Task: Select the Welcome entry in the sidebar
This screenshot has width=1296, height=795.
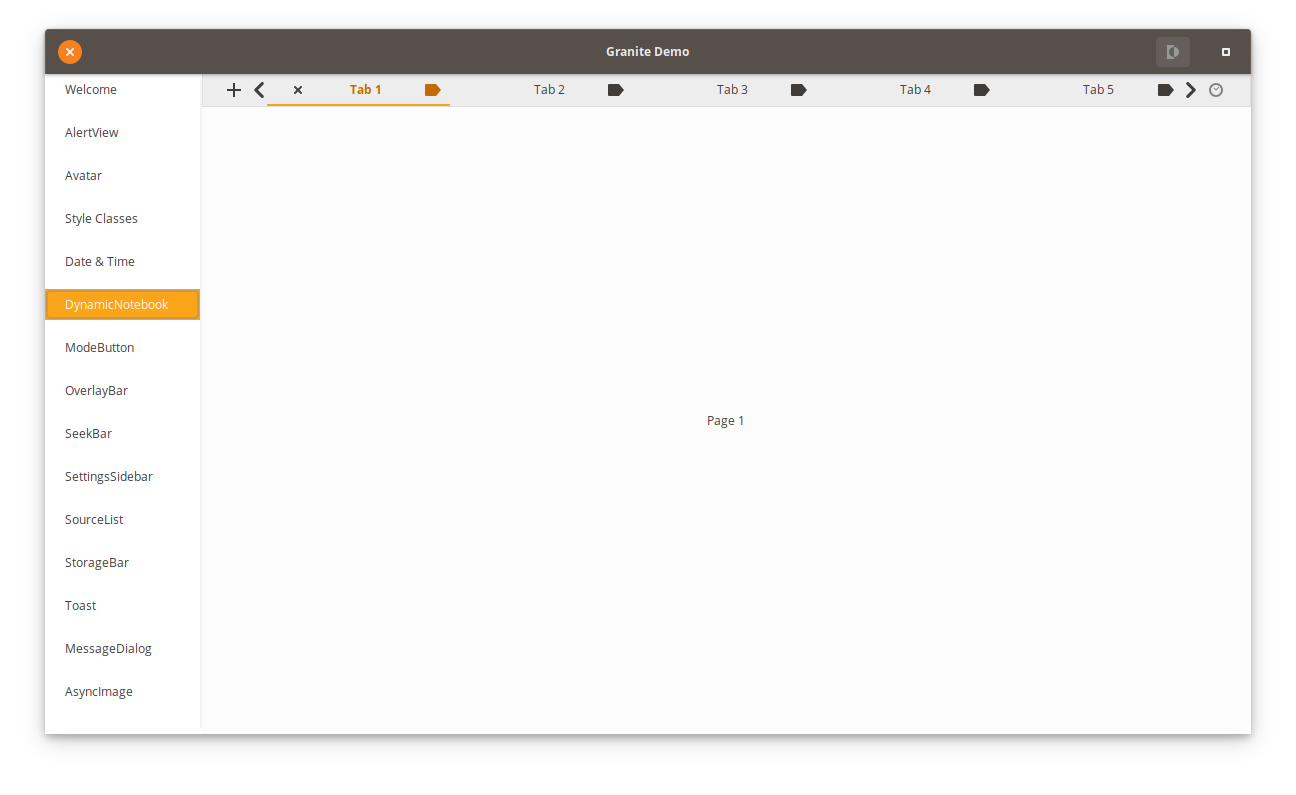Action: [91, 89]
